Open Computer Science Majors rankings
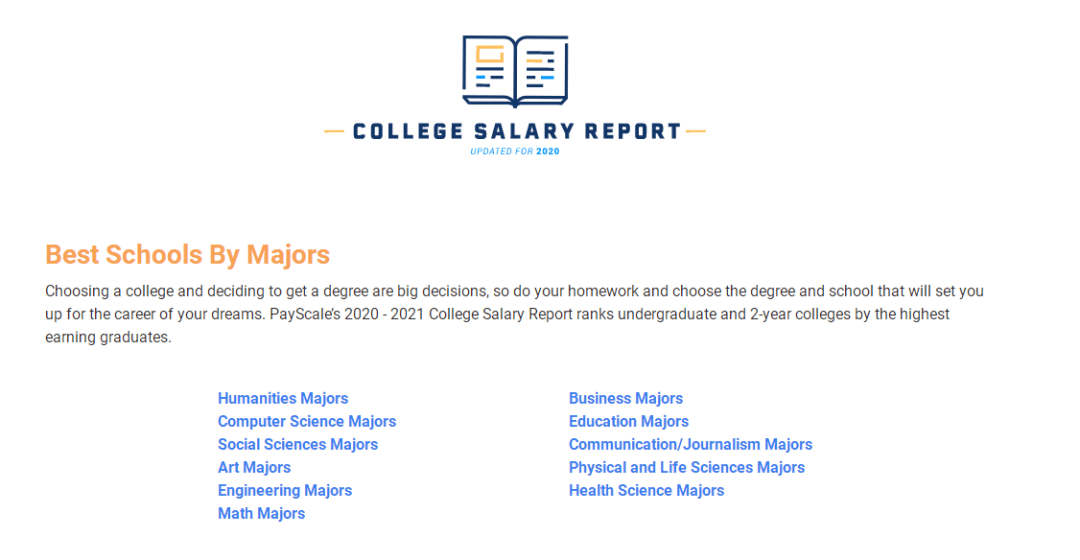Viewport: 1080px width, 560px height. click(307, 422)
